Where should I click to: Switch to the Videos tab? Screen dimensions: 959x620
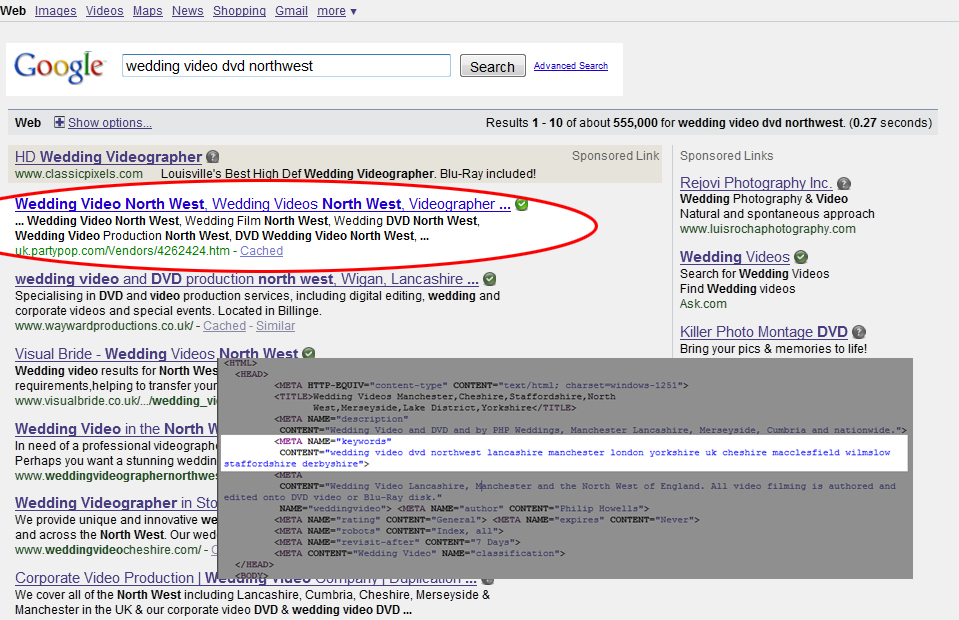(104, 11)
